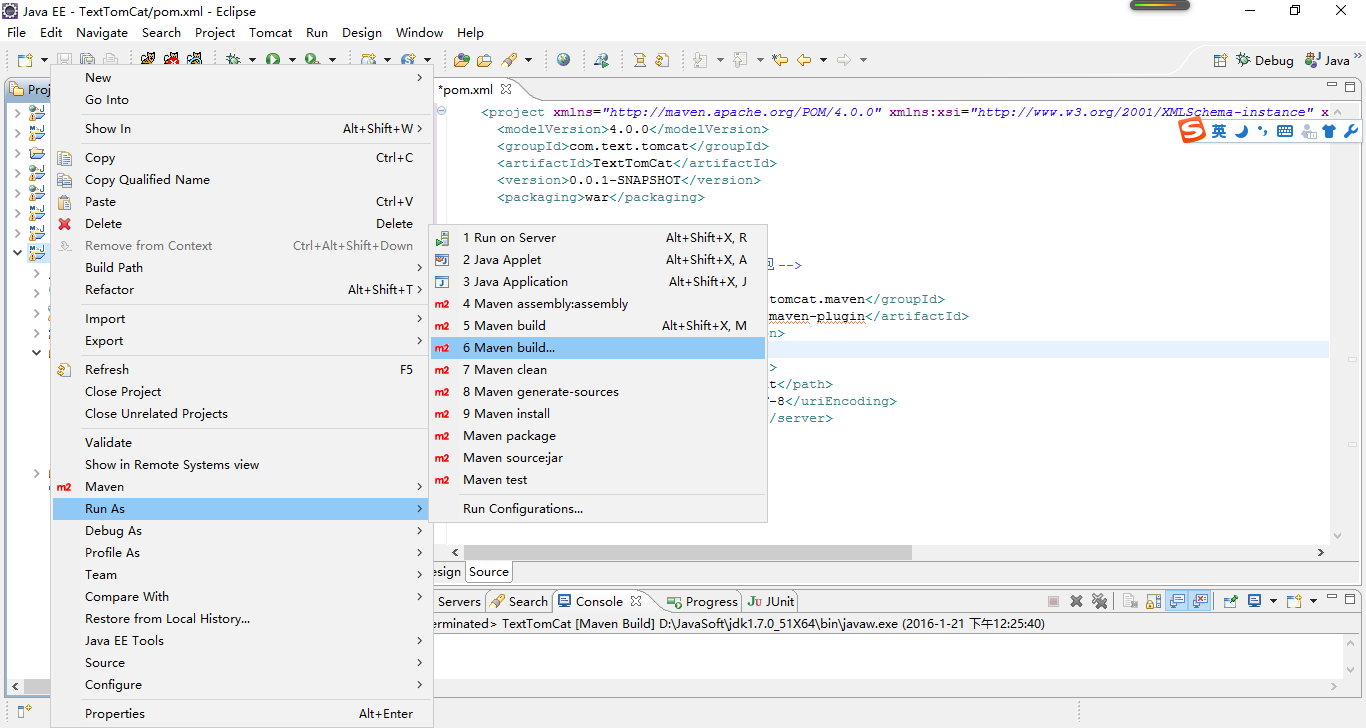Click Remove All Terminated Launches icon

(1100, 601)
